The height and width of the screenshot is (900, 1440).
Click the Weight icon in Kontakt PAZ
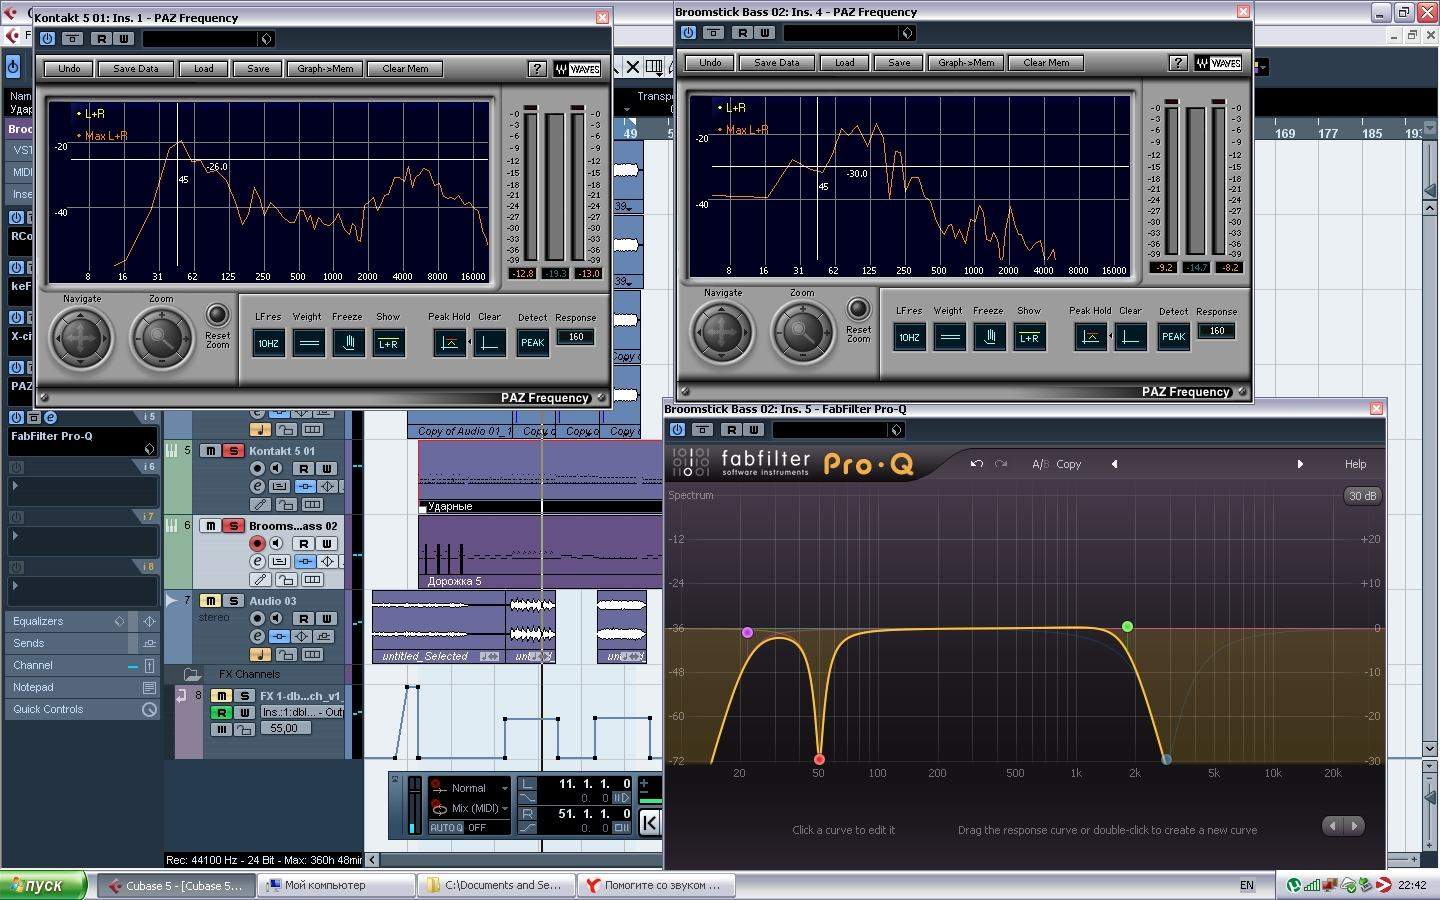[x=309, y=343]
